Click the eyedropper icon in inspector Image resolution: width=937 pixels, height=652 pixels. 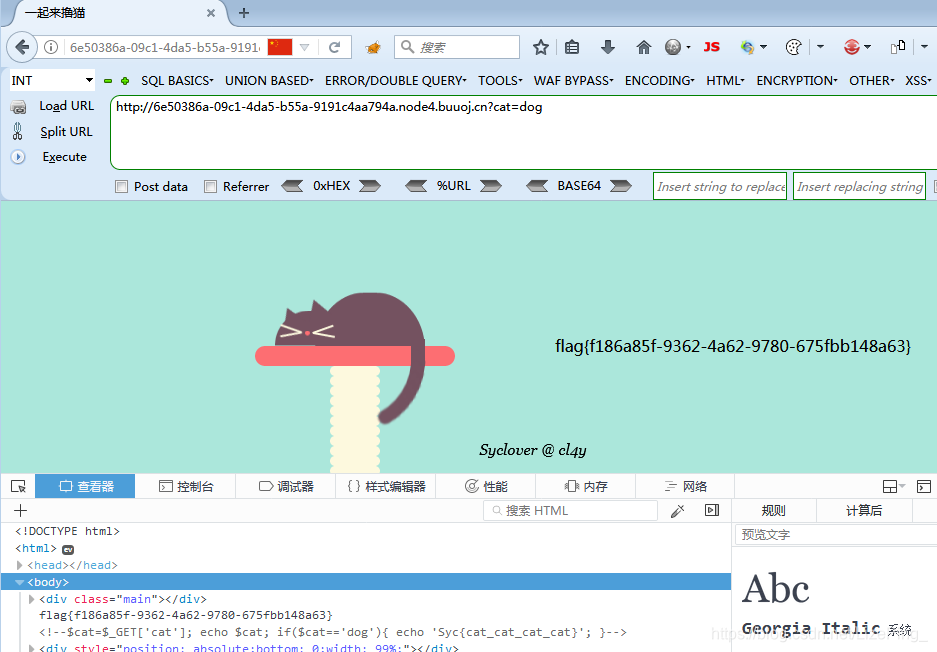click(678, 511)
